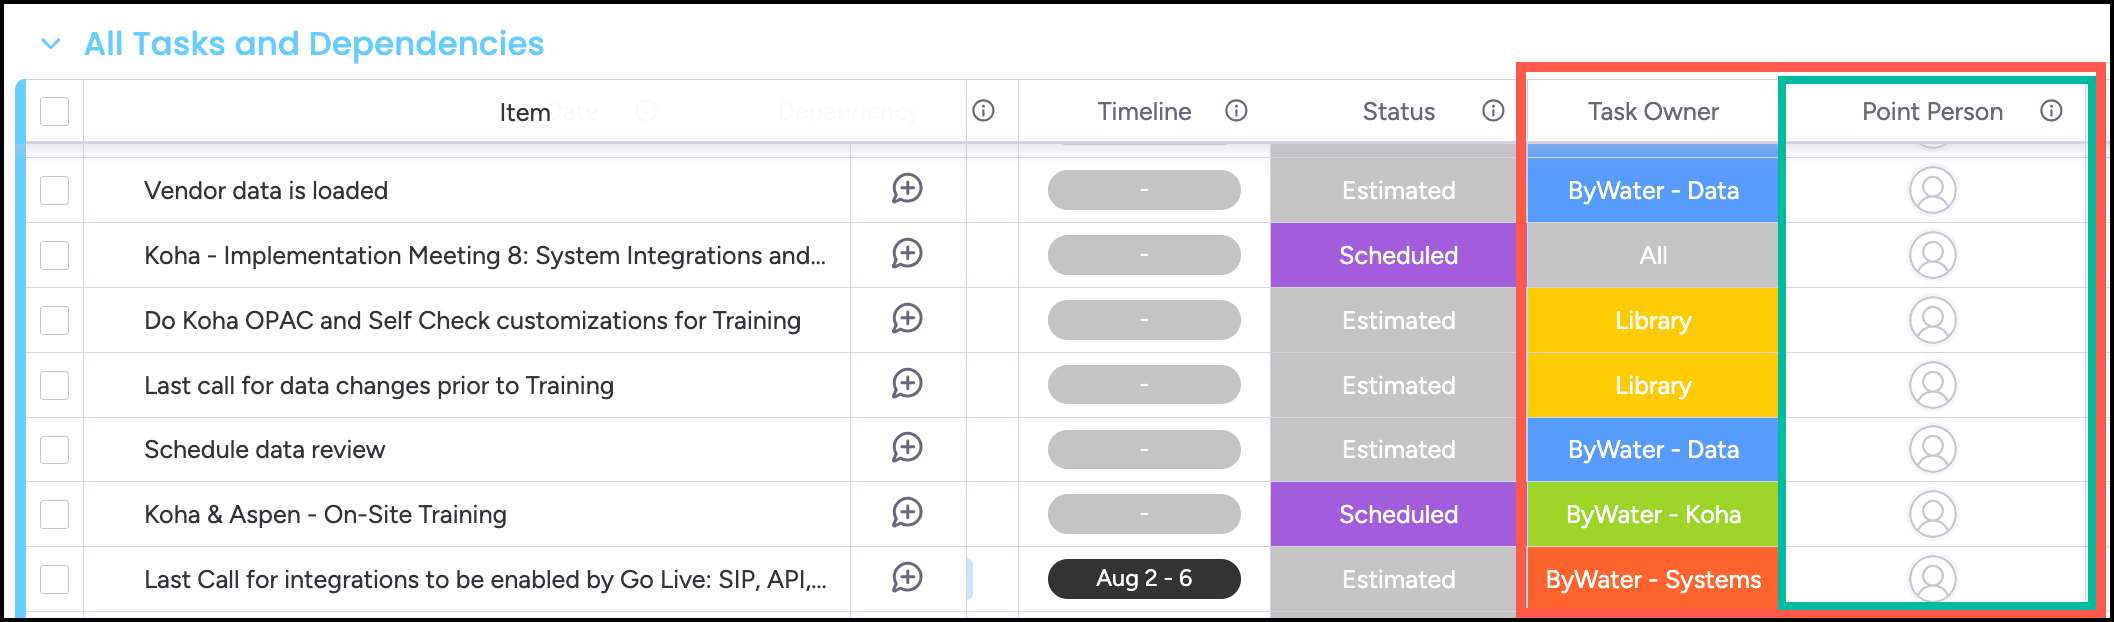The image size is (2114, 622).
Task: Check the box for Vendor data is loaded
Action: (55, 190)
